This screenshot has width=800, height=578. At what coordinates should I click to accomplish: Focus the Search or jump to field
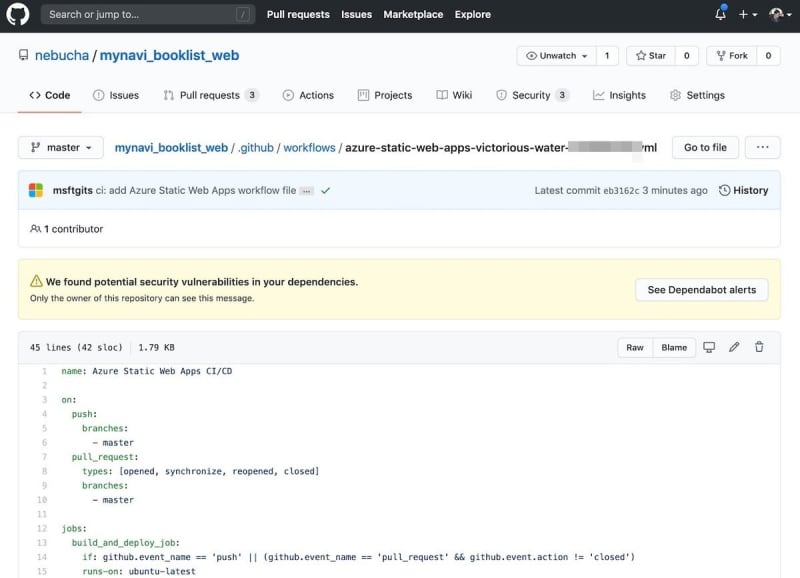tap(147, 14)
